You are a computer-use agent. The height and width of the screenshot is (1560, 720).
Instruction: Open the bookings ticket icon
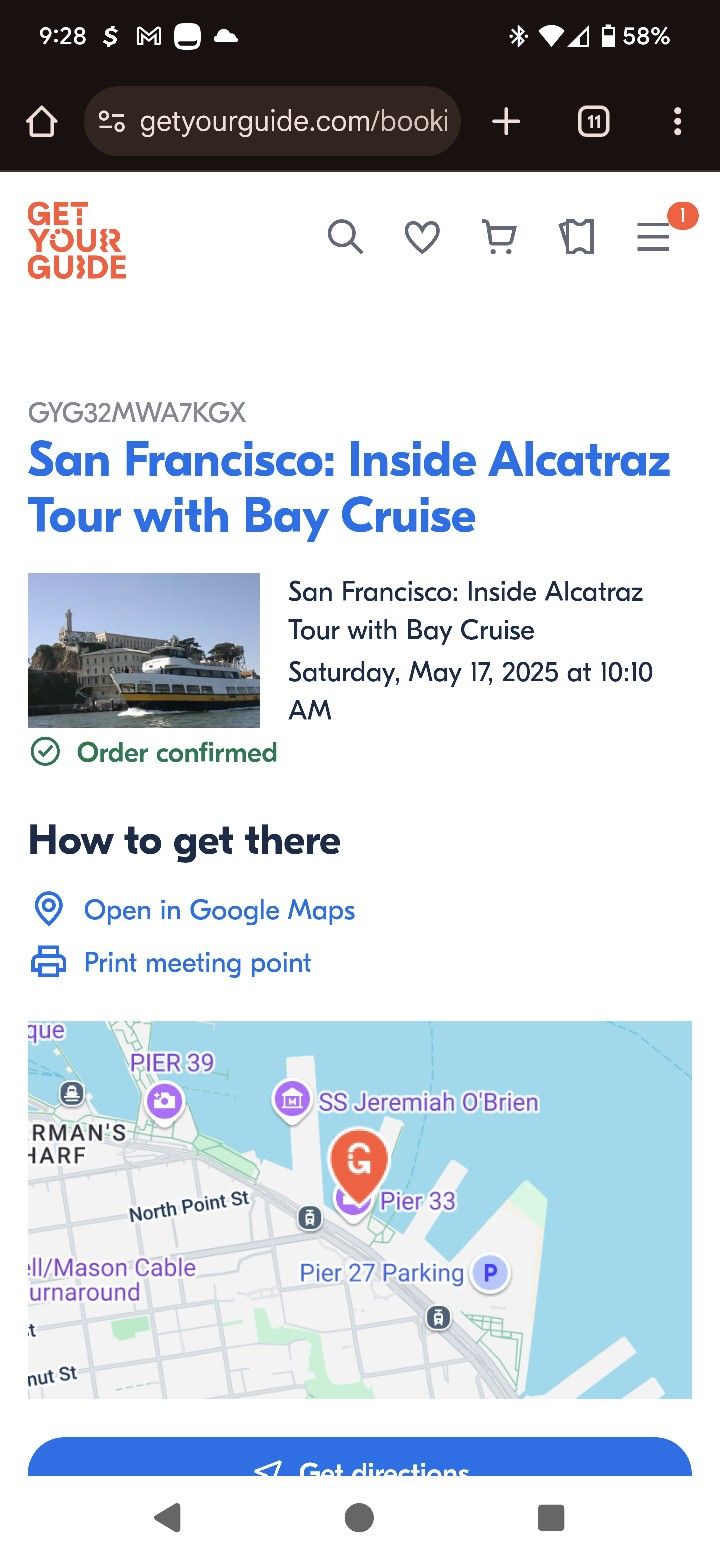tap(577, 238)
